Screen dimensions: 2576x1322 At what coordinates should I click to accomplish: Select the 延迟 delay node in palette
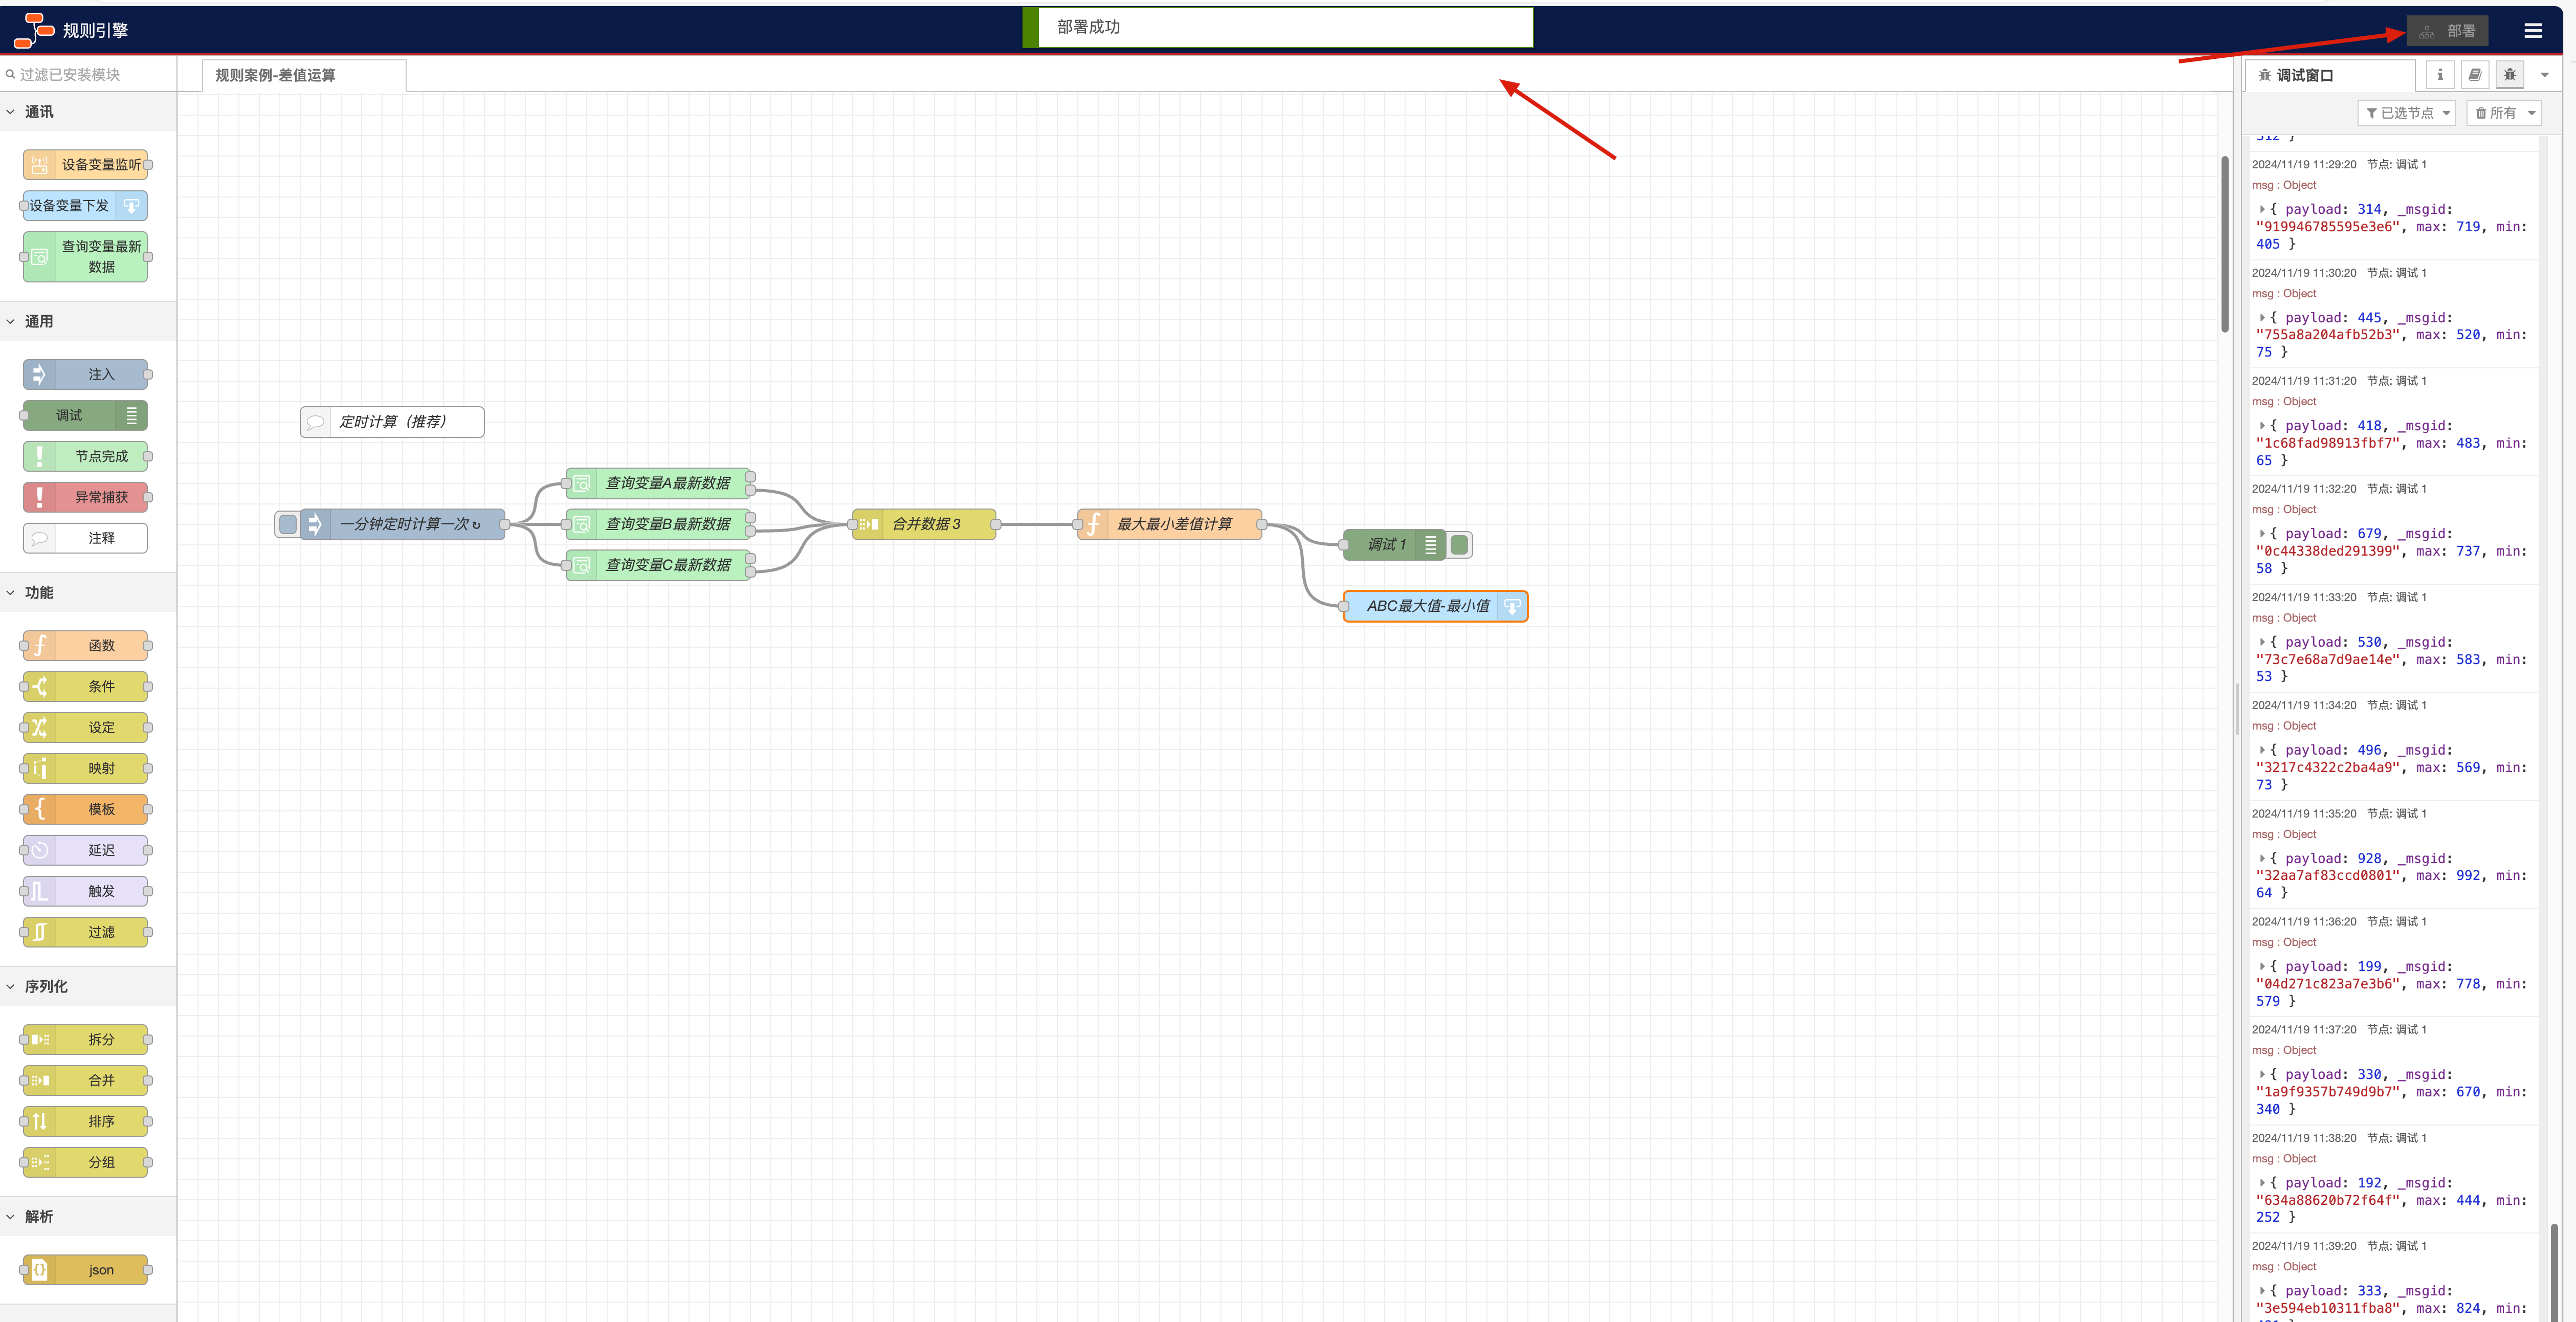(x=85, y=850)
